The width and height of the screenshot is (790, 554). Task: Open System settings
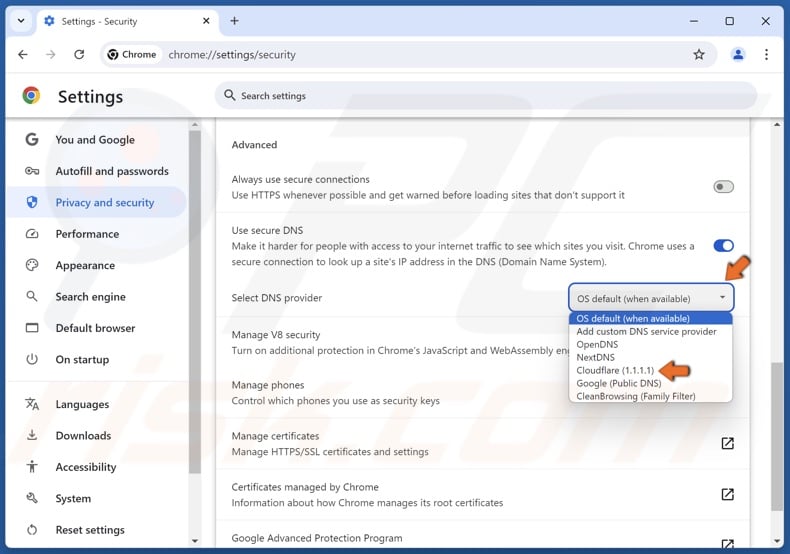pos(96,498)
